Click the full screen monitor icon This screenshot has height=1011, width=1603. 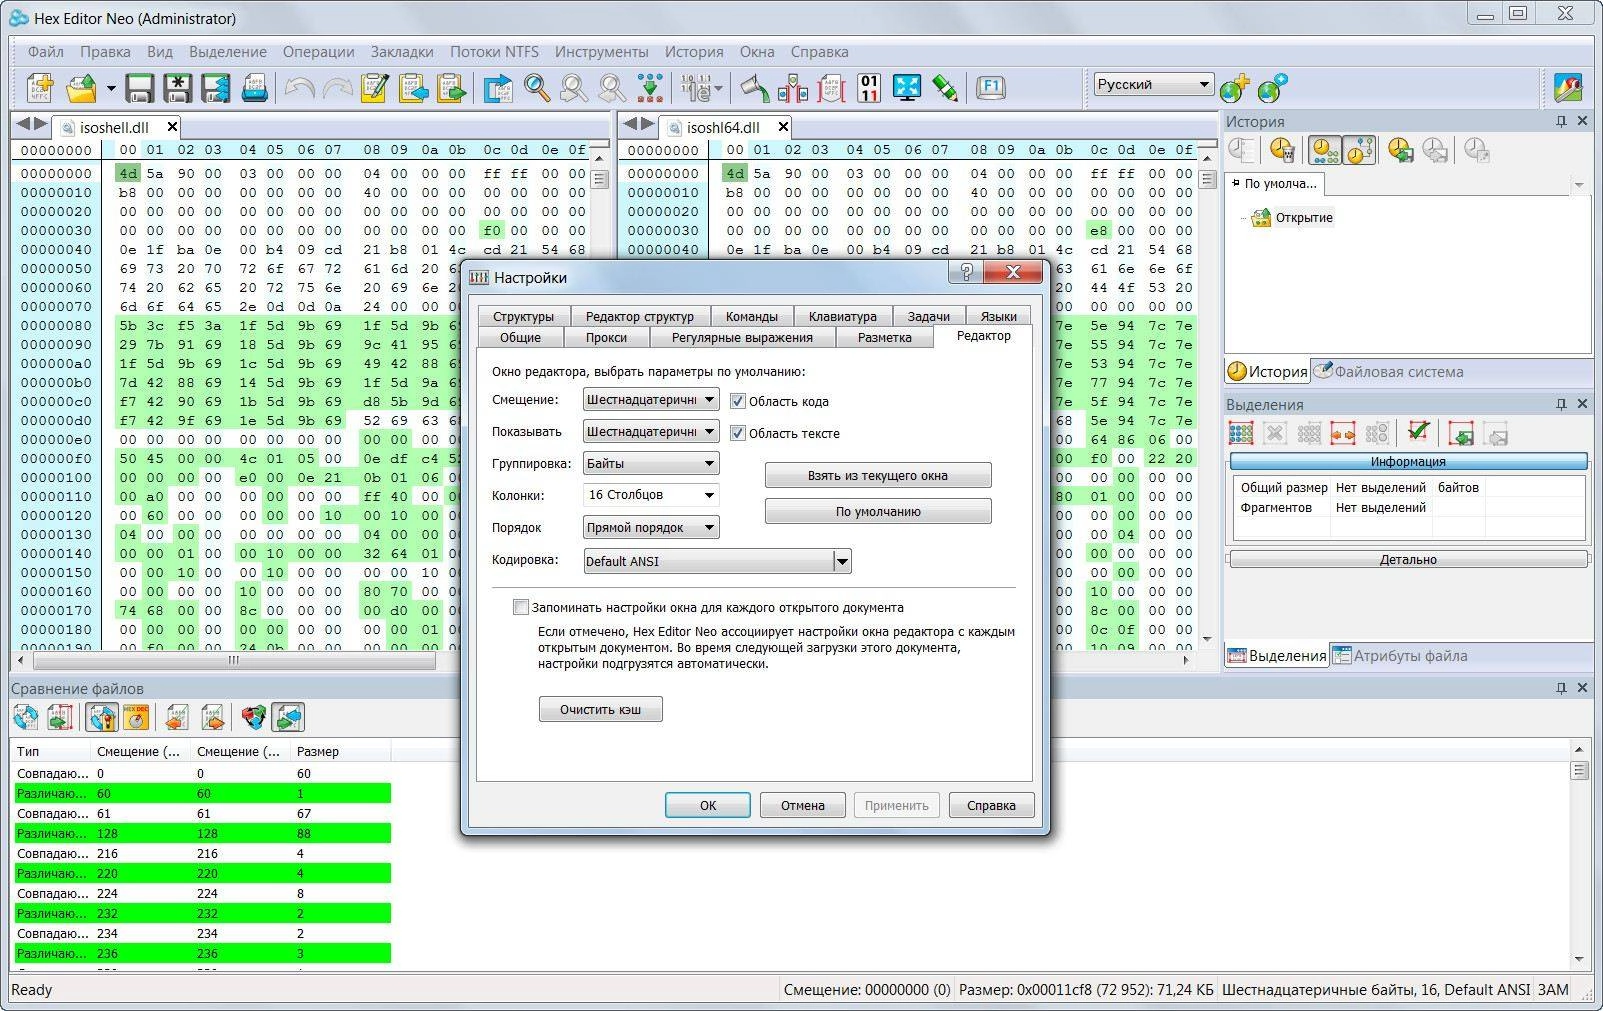[x=907, y=88]
